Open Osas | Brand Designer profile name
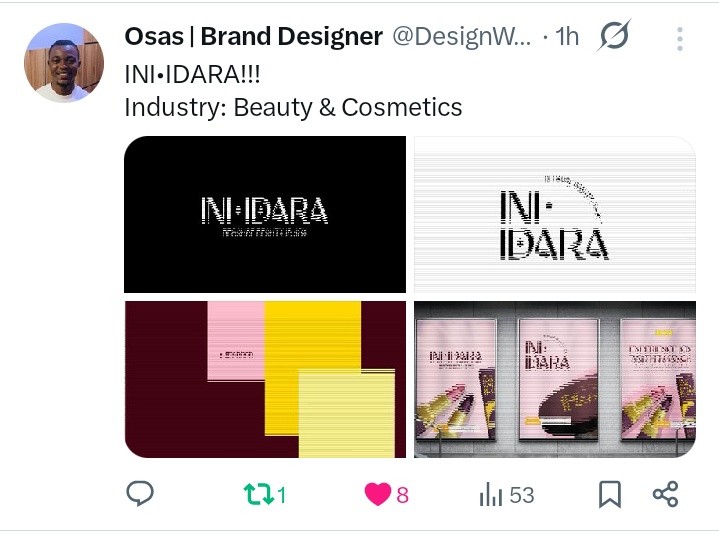This screenshot has height=539, width=719. click(x=254, y=36)
